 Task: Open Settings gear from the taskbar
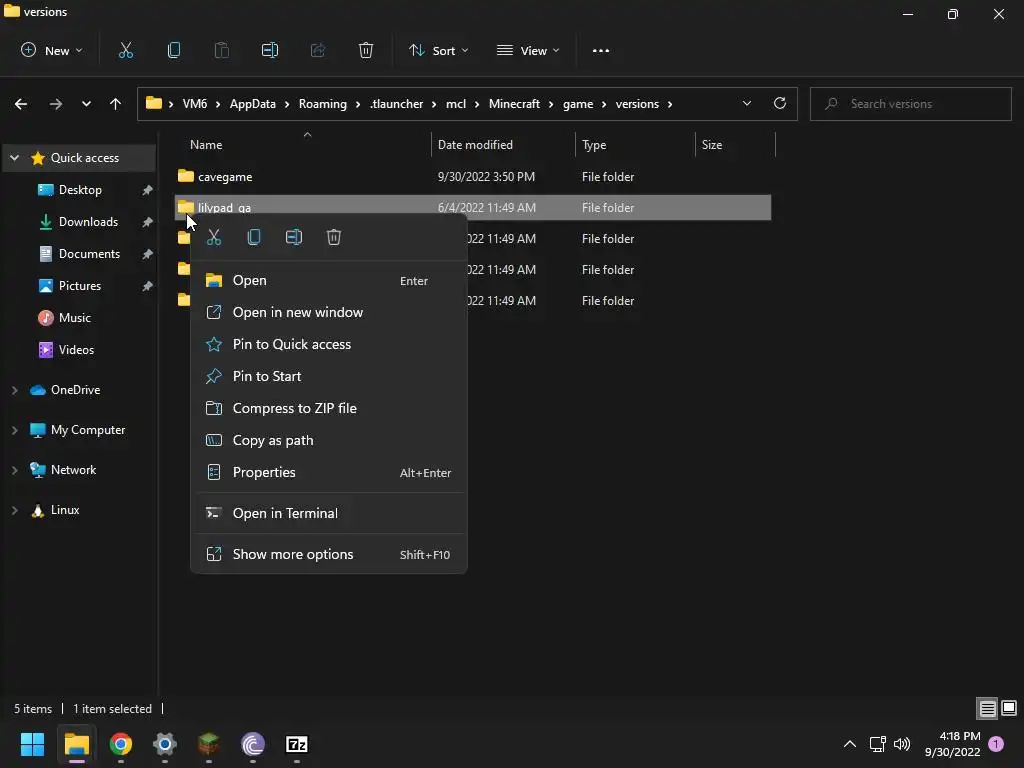pyautogui.click(x=165, y=744)
